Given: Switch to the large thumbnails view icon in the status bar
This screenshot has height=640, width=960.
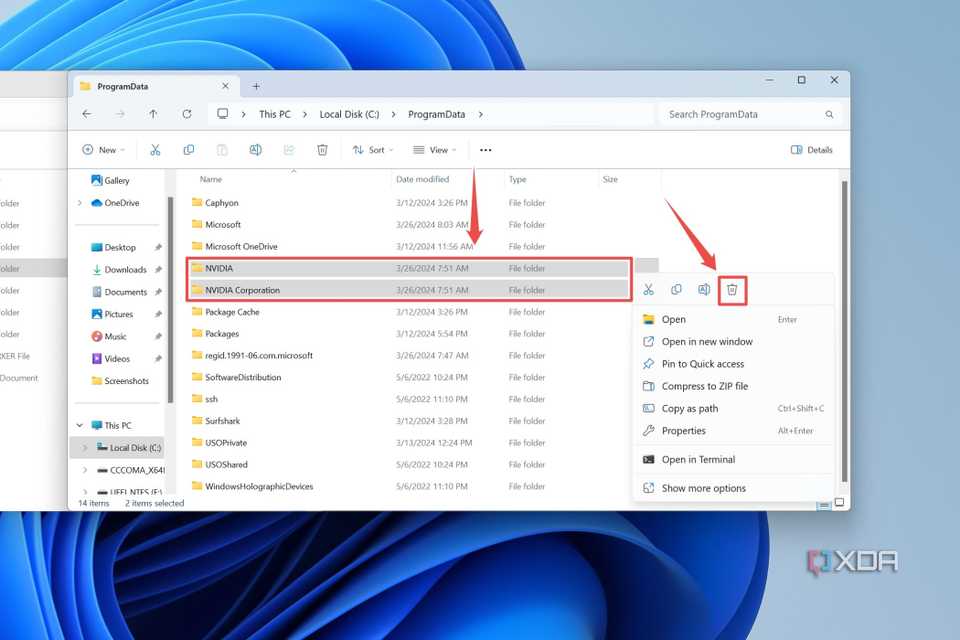Looking at the screenshot, I should (x=839, y=503).
